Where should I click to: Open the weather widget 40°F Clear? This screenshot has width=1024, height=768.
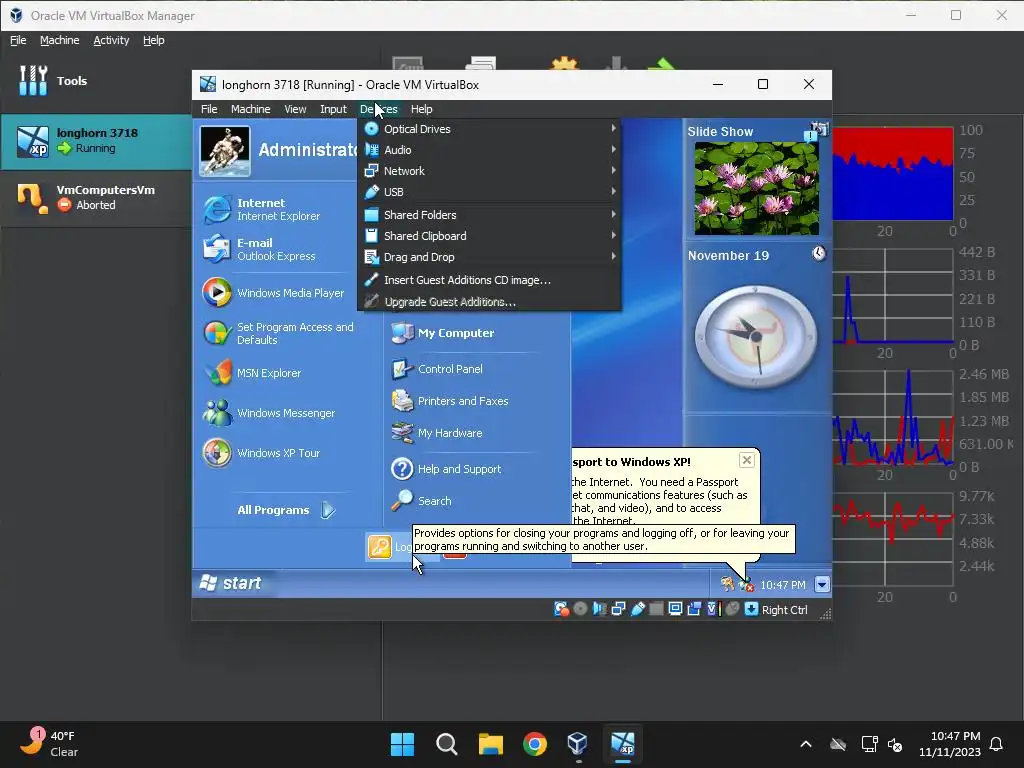[x=50, y=743]
